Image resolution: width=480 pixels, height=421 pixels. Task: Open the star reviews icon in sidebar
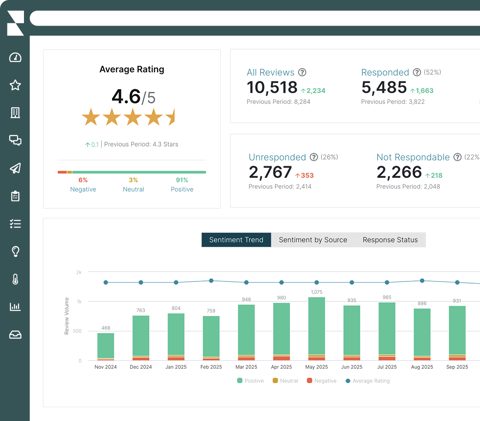point(15,85)
